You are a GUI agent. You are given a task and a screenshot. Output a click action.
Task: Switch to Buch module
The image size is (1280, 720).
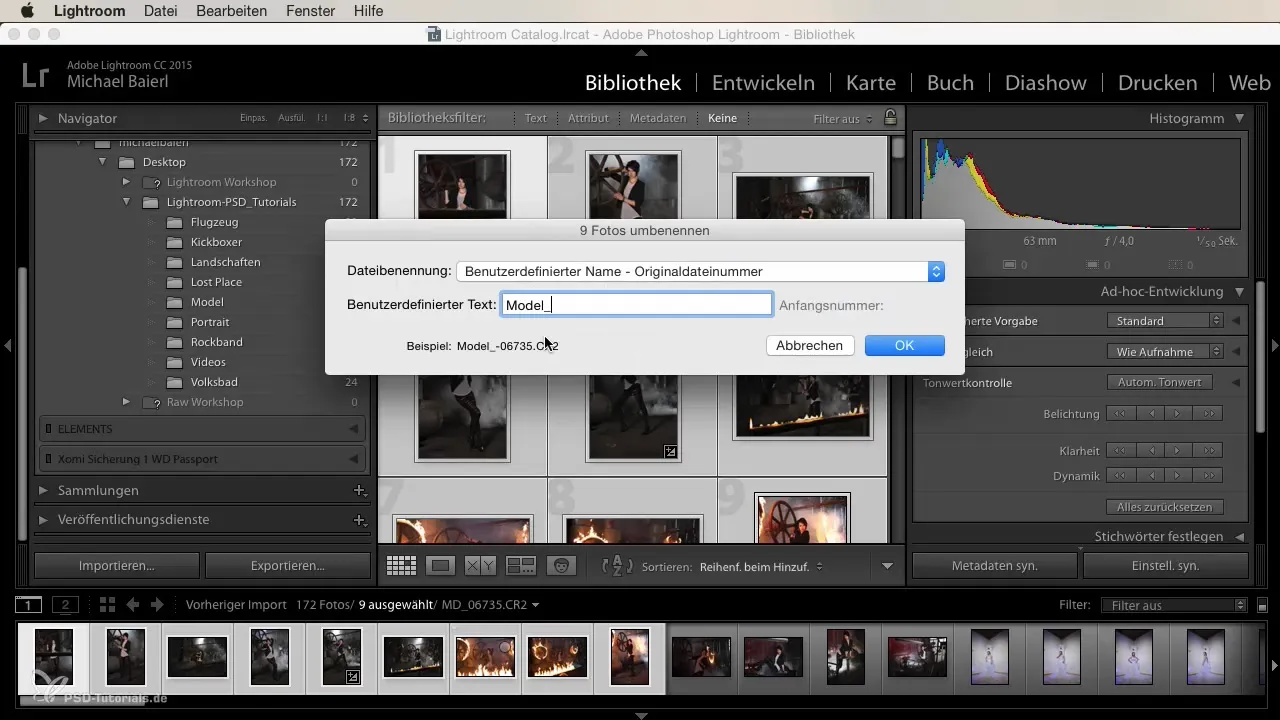tap(950, 83)
